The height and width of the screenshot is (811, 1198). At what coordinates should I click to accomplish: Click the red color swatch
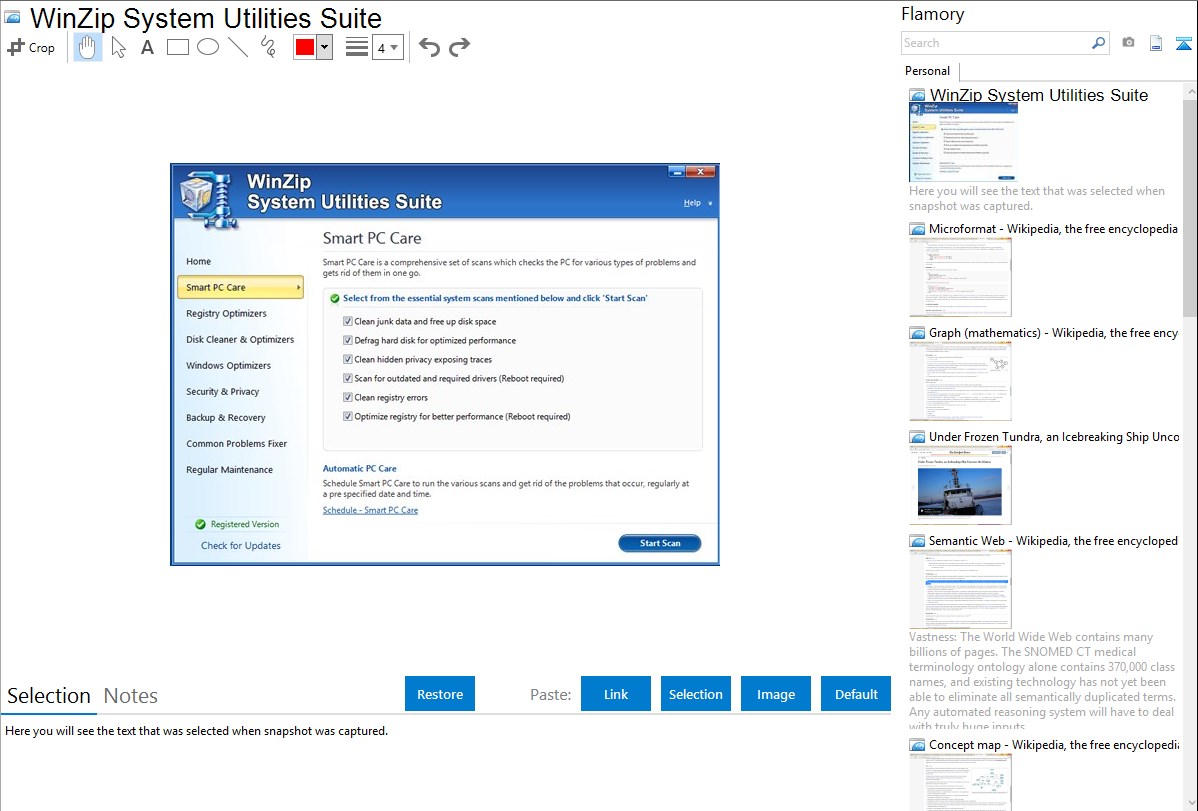[305, 47]
